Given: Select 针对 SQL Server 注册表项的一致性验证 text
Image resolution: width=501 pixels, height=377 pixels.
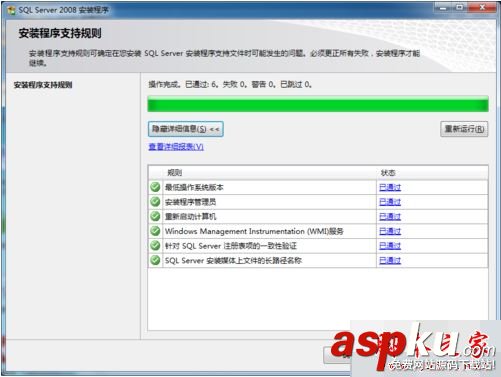Looking at the screenshot, I should pyautogui.click(x=231, y=246).
